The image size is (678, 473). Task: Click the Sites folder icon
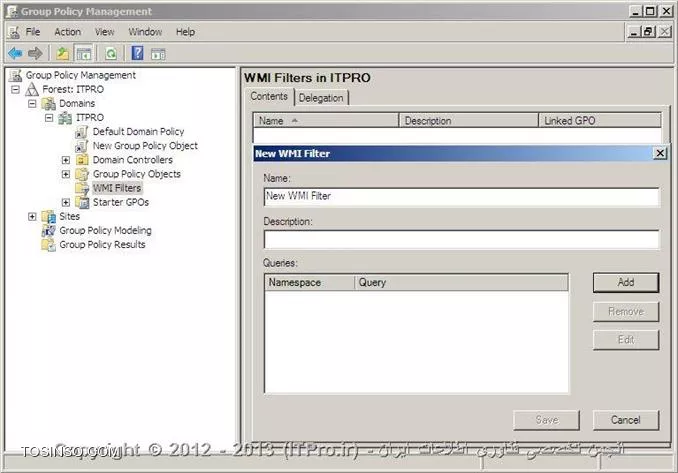pos(48,216)
